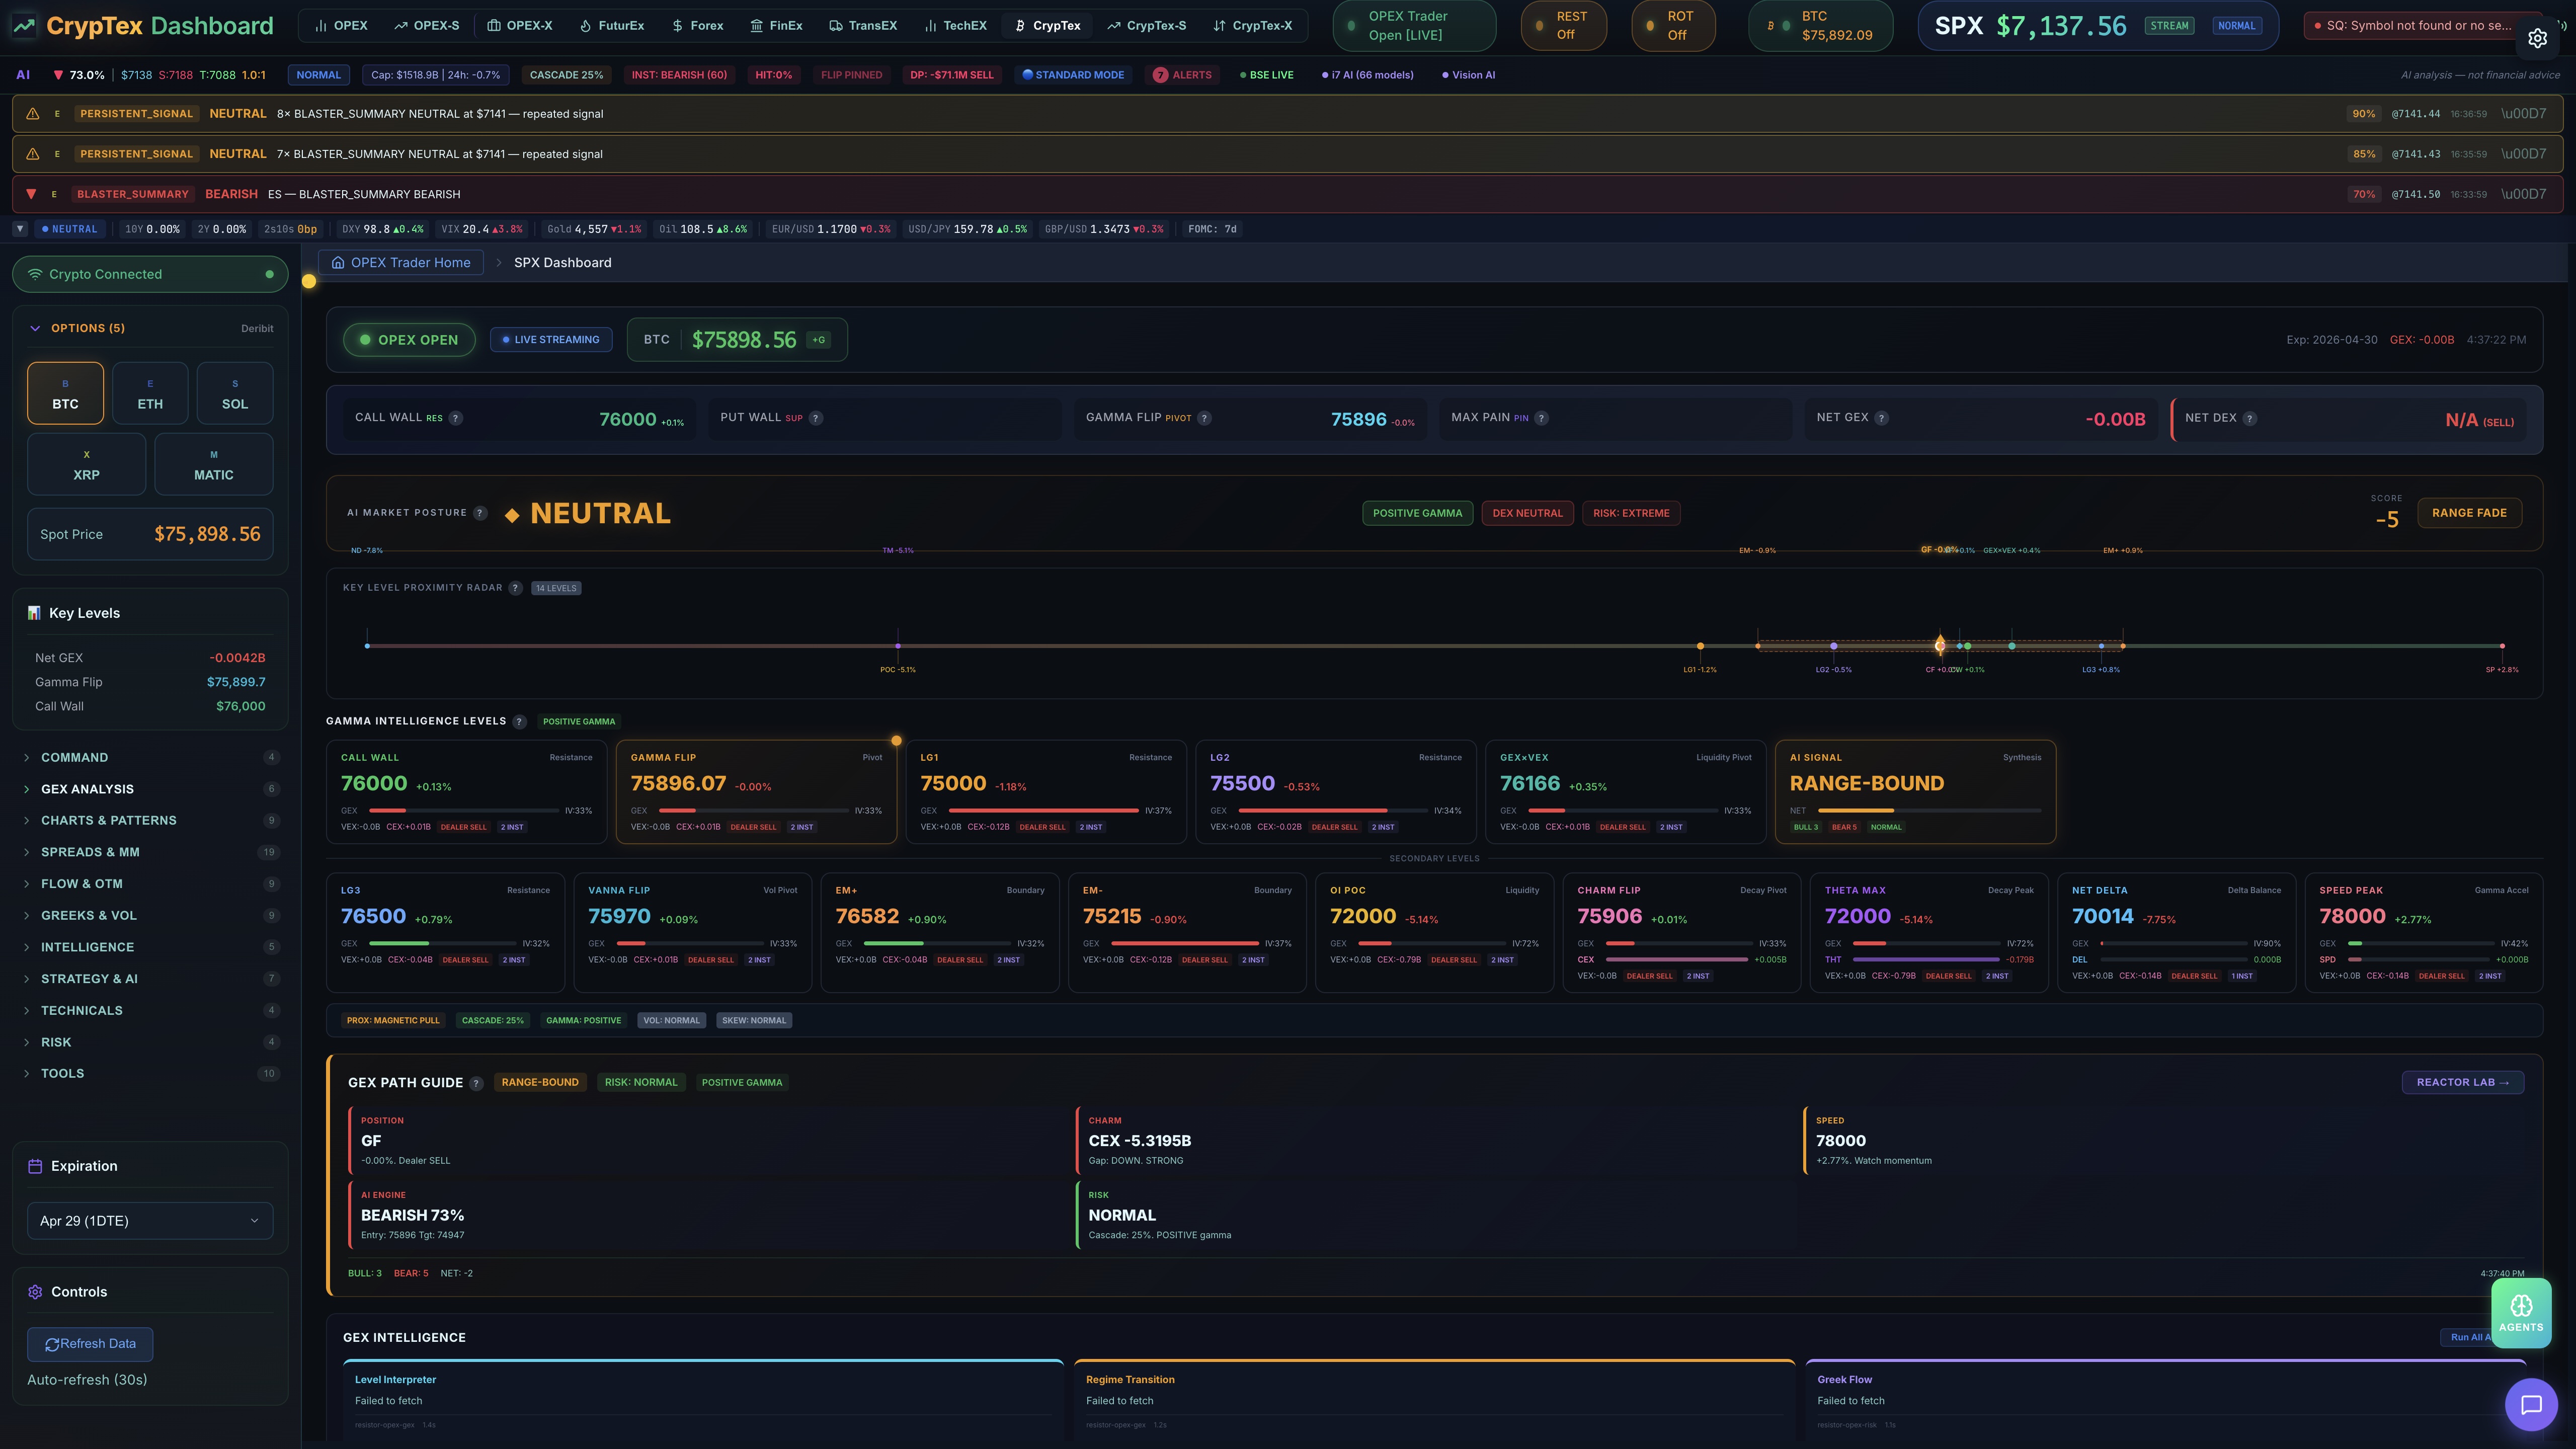Open the Apr 29 (1DTE) expiration dropdown
This screenshot has width=2576, height=1449.
[150, 1221]
